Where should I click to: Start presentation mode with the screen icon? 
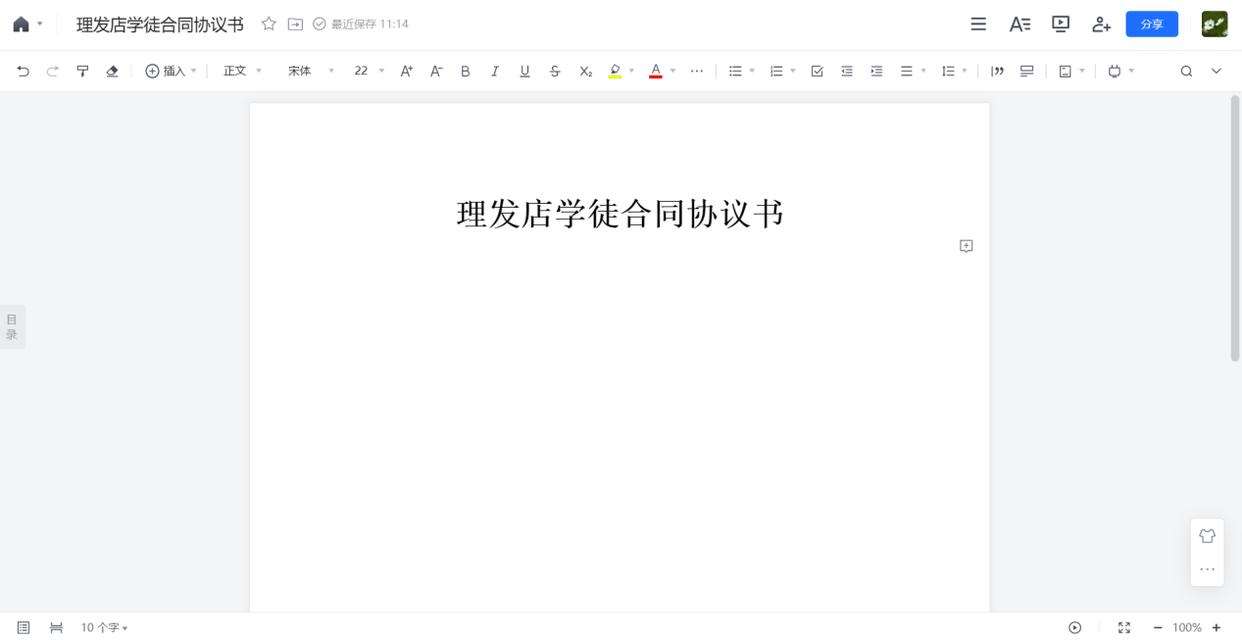pos(1061,24)
